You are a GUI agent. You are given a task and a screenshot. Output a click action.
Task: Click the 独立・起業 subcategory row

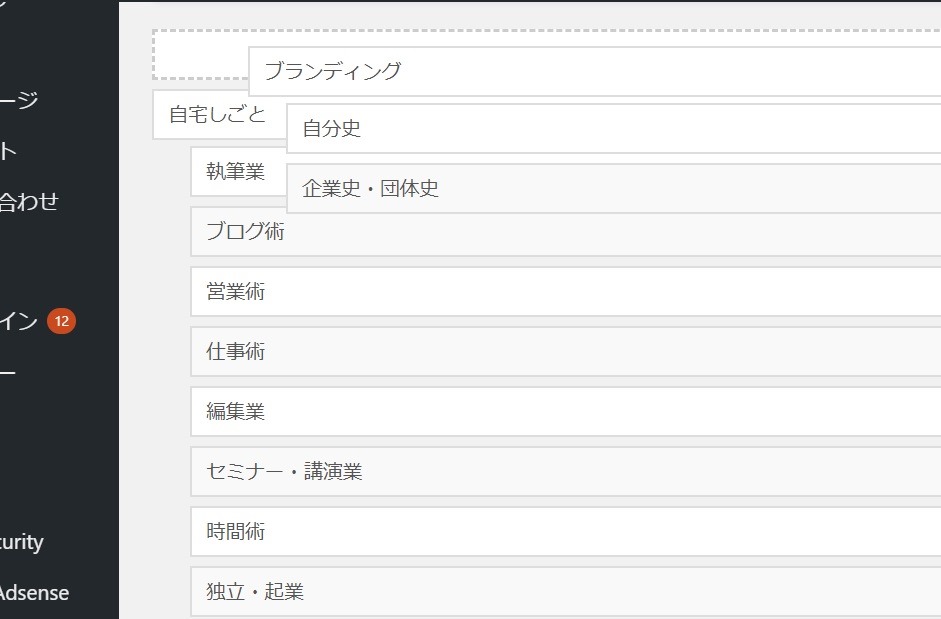[565, 592]
